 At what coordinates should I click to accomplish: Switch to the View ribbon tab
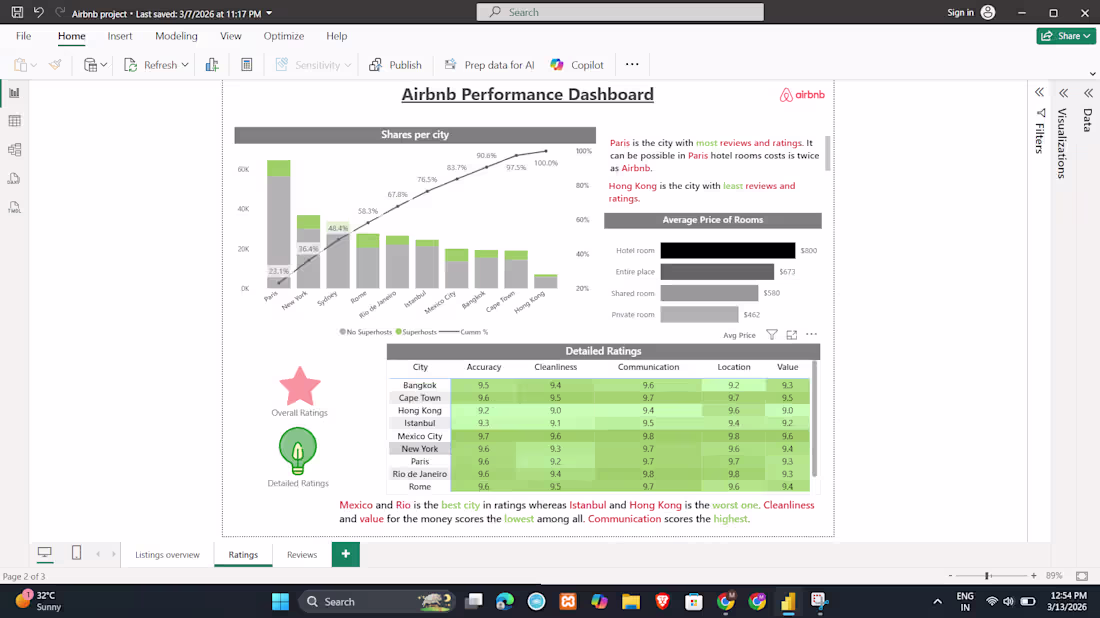(x=230, y=36)
